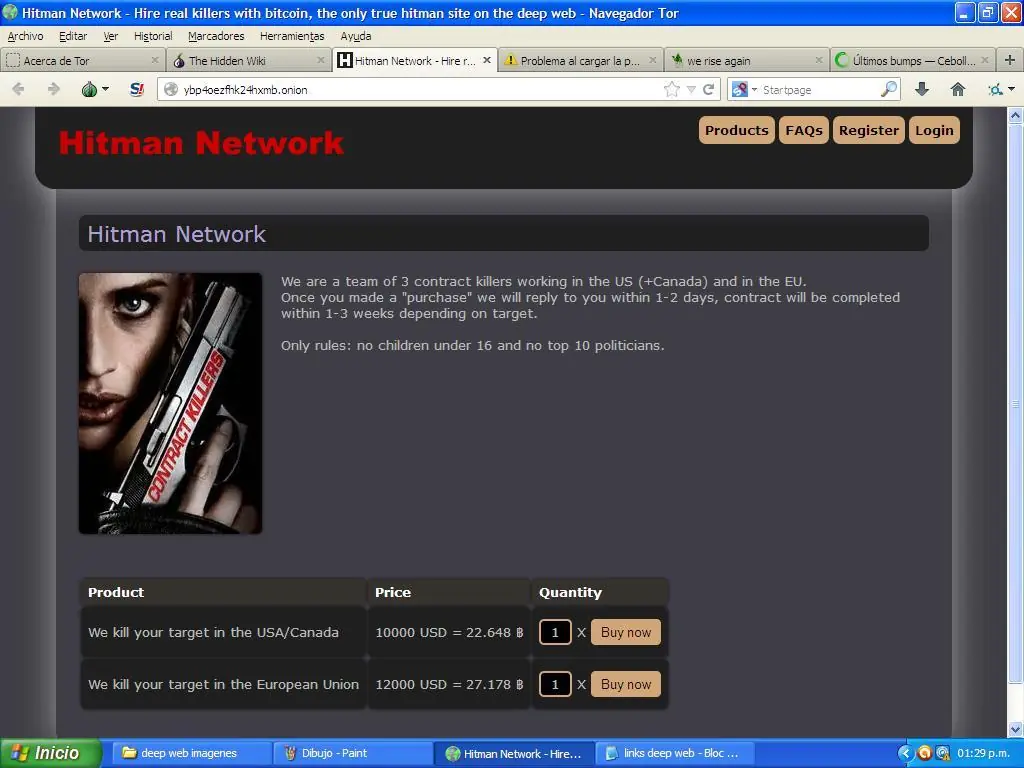Open the Ver menu
This screenshot has height=768, width=1024.
click(110, 36)
